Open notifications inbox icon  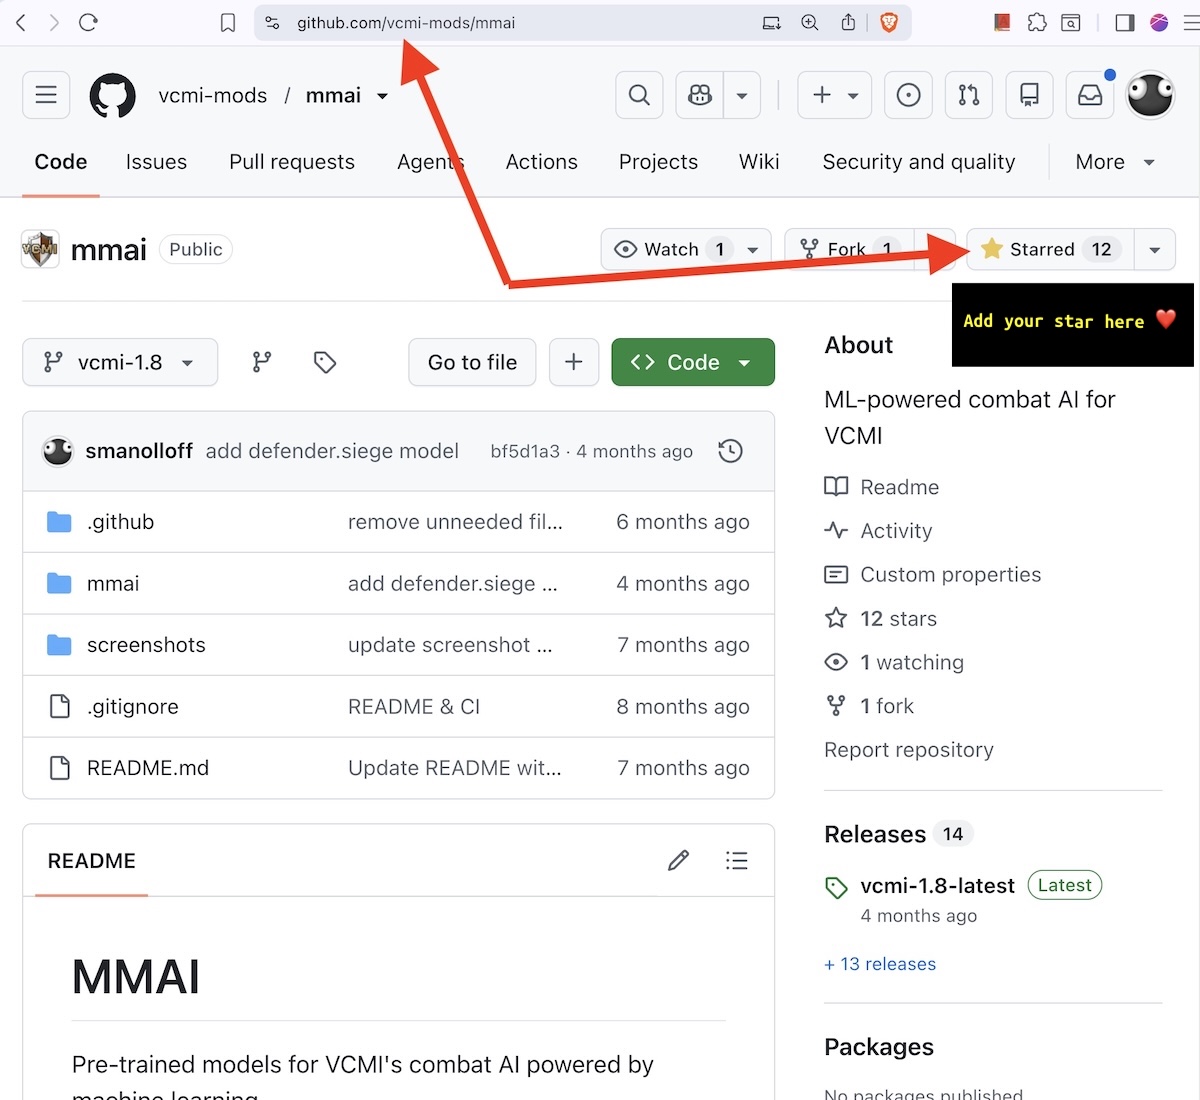pyautogui.click(x=1090, y=95)
